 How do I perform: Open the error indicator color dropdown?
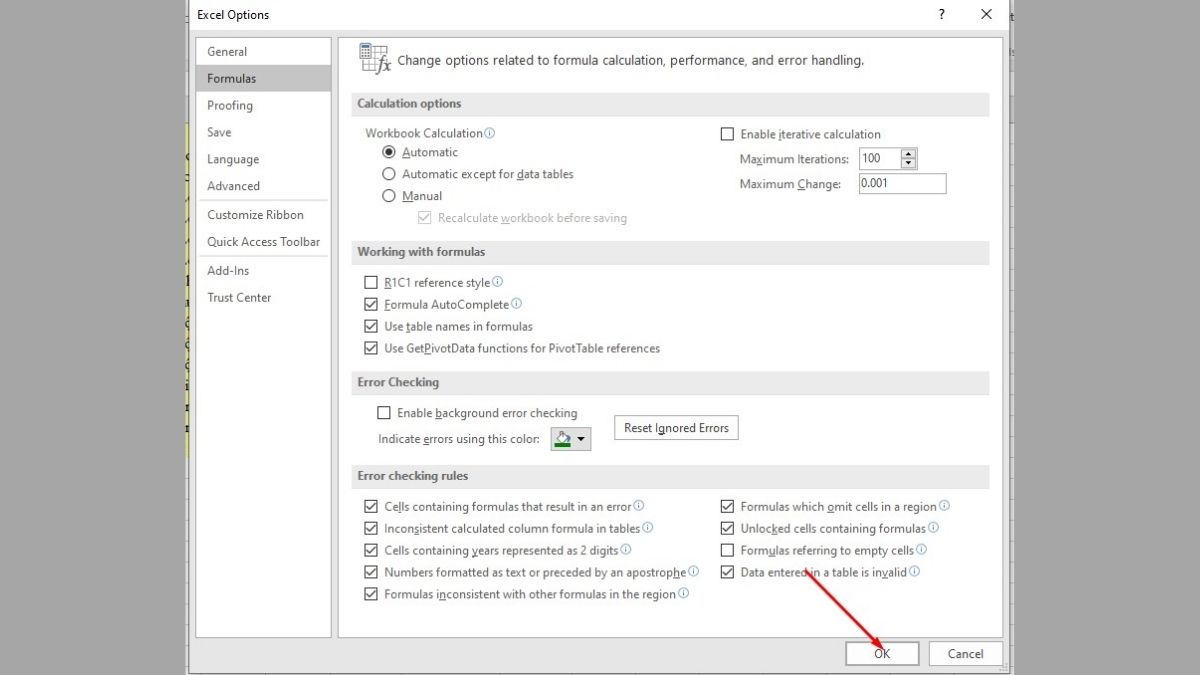tap(571, 439)
